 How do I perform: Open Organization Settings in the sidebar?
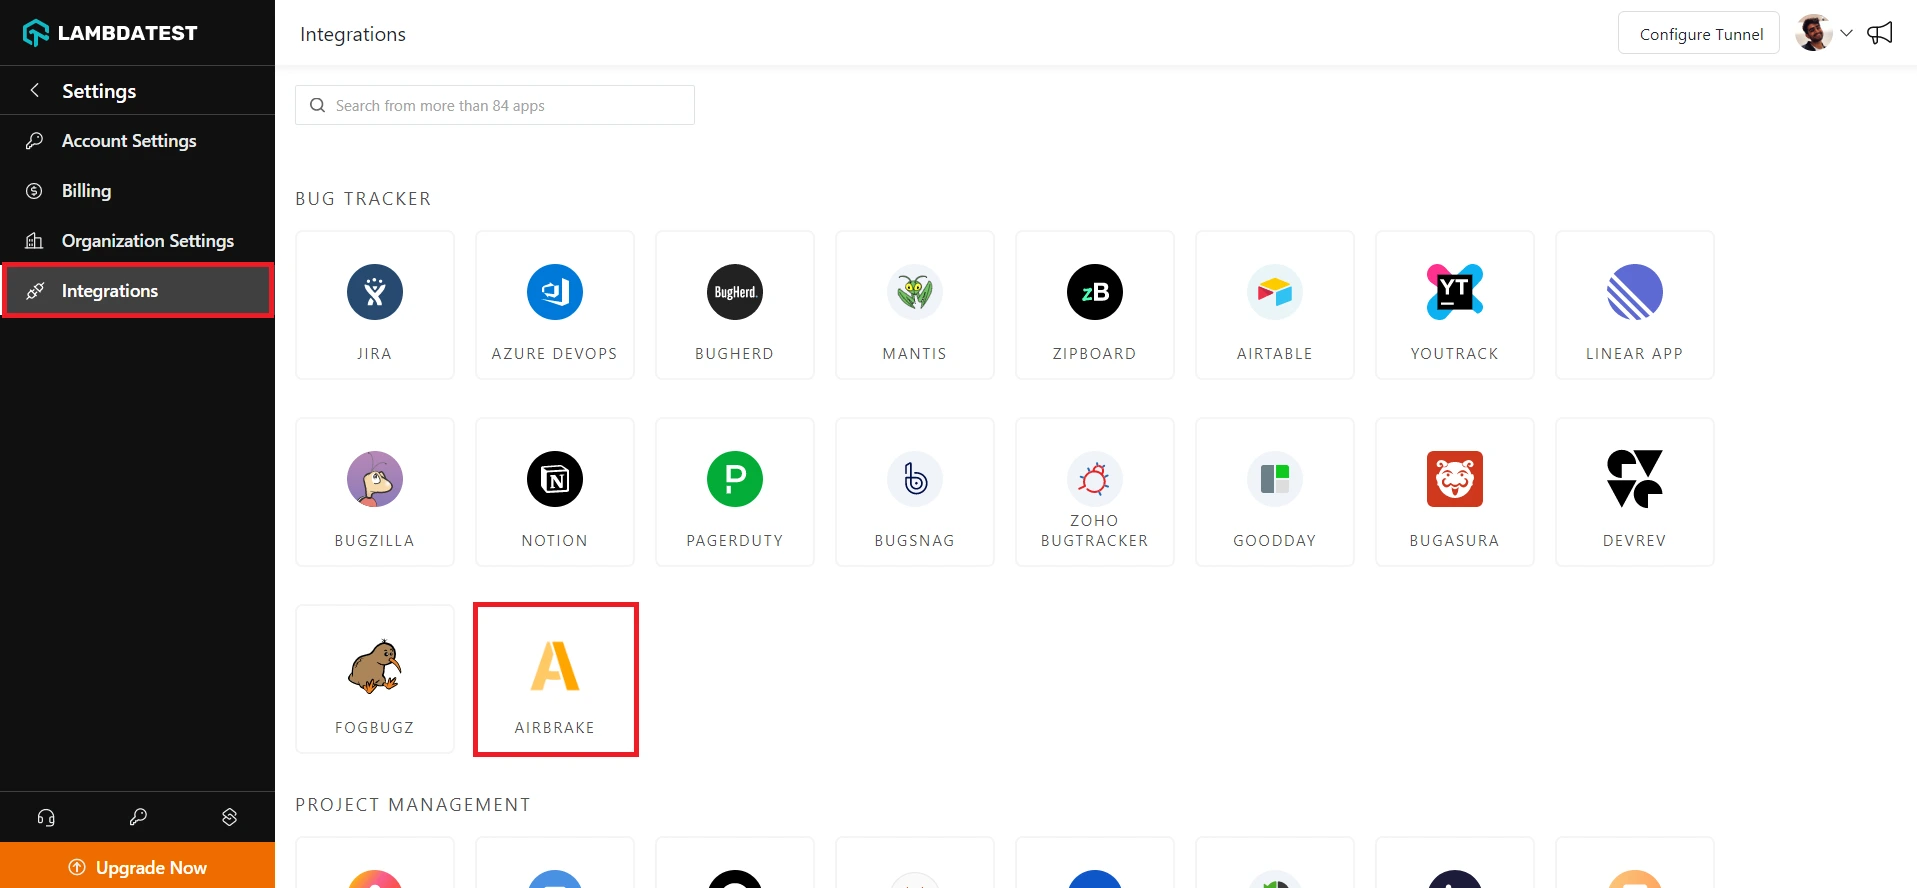147,241
